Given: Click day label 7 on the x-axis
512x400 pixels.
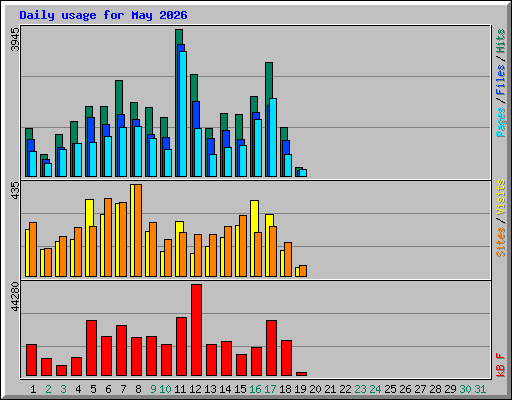Looking at the screenshot, I should click(x=123, y=389).
